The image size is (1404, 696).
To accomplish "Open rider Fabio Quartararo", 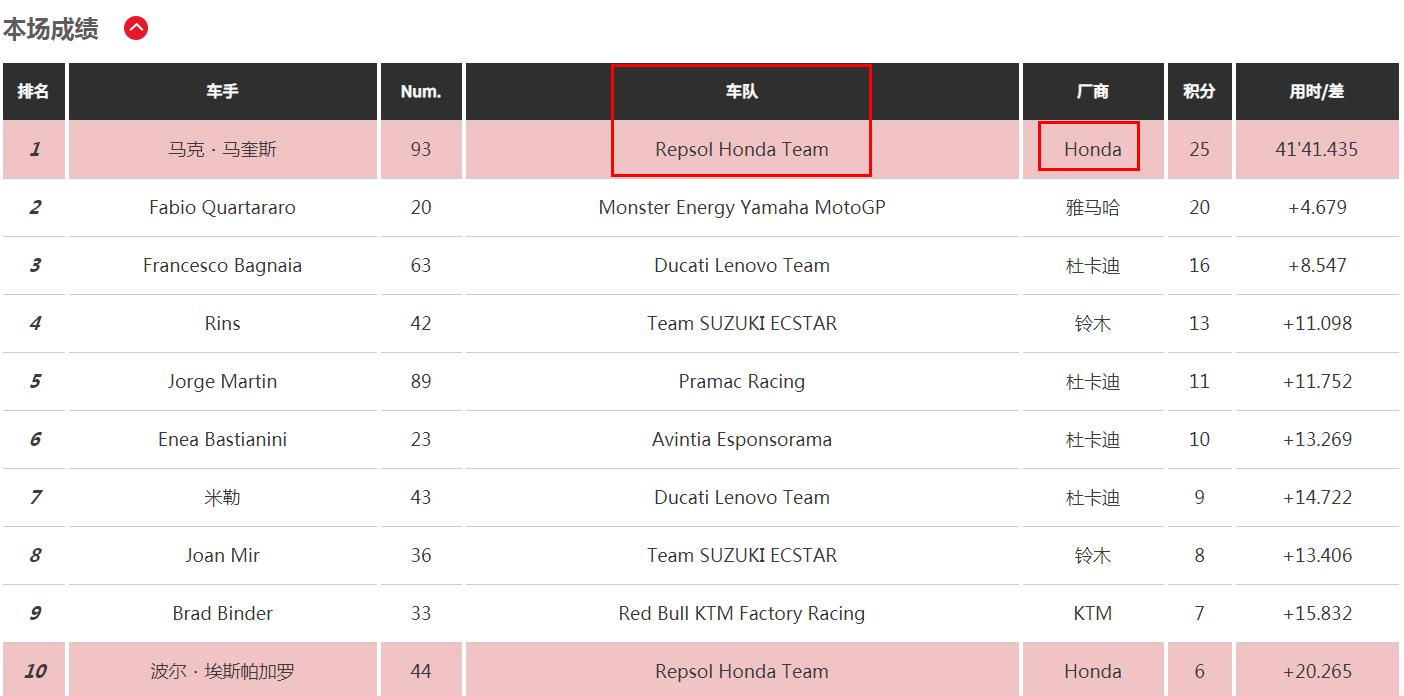I will coord(223,207).
